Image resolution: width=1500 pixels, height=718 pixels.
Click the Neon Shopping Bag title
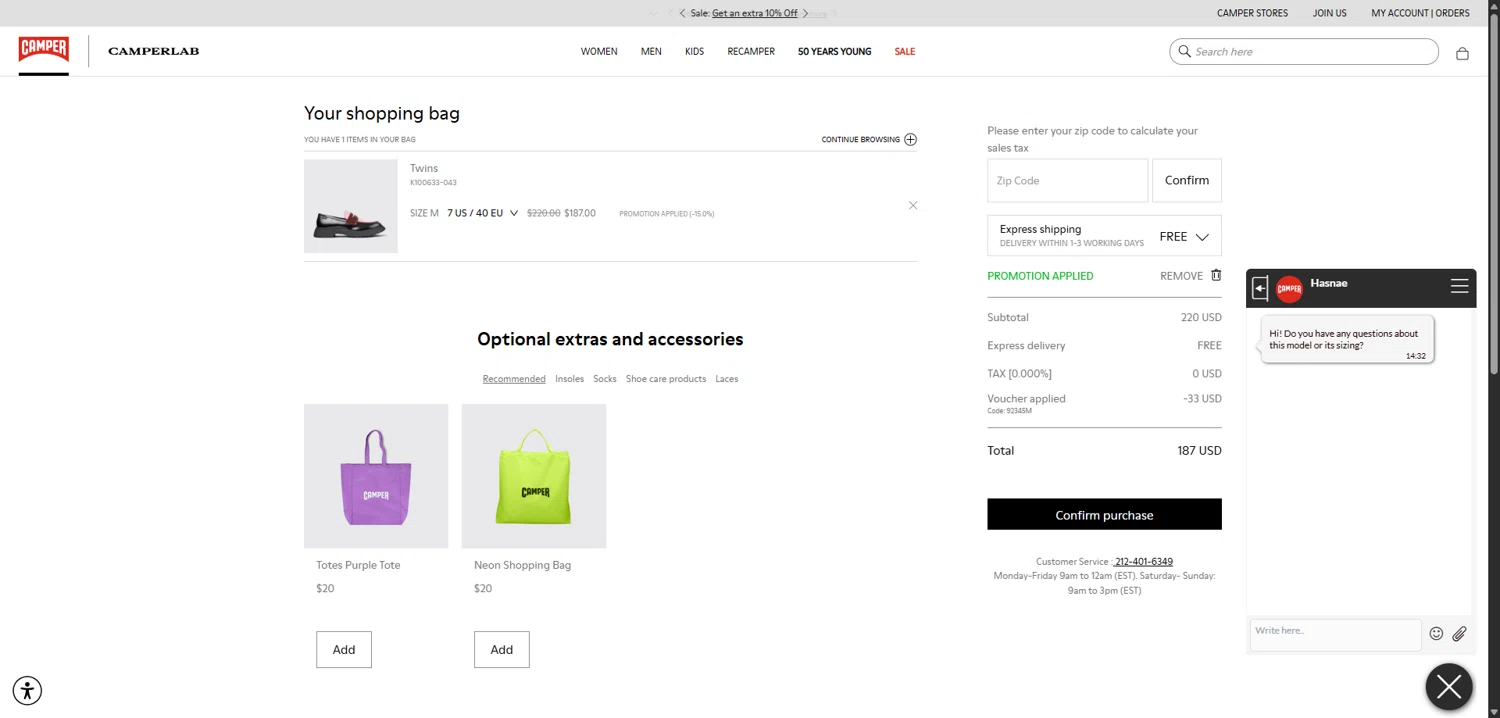(x=522, y=565)
